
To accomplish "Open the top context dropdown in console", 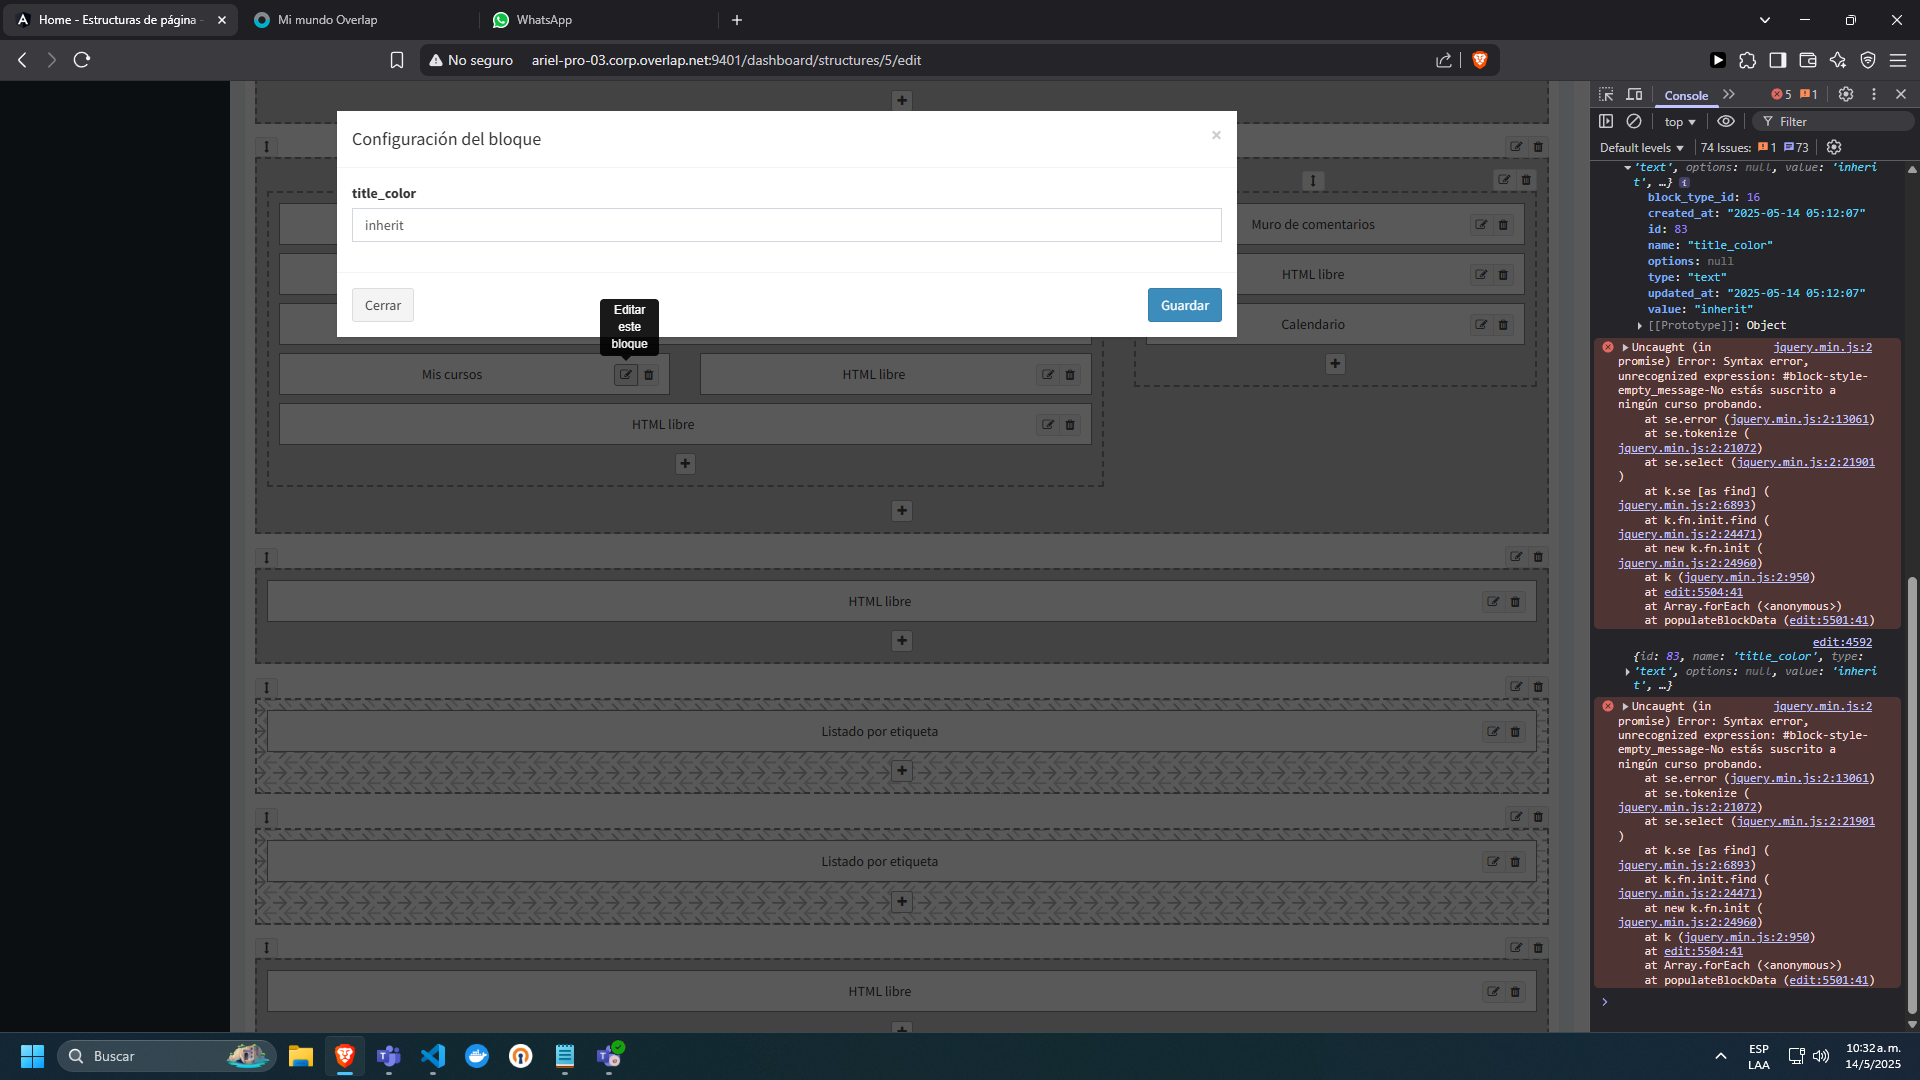I will pyautogui.click(x=1680, y=122).
